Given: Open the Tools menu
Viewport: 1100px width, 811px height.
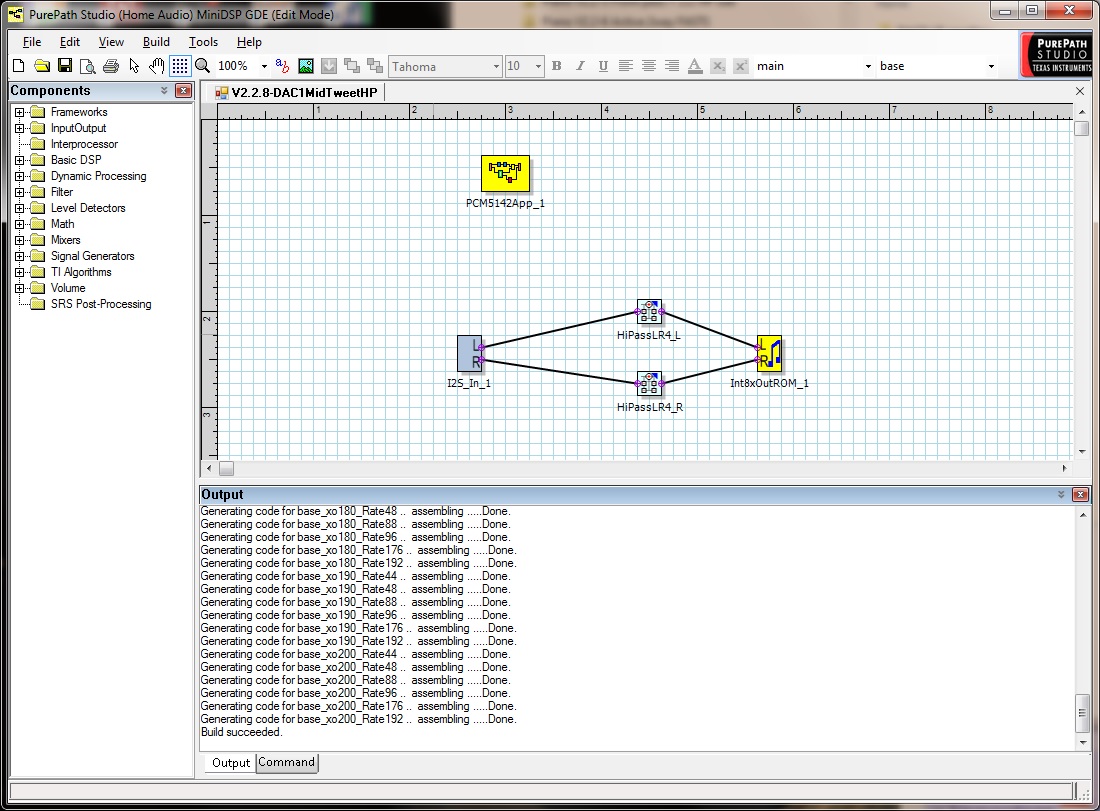Looking at the screenshot, I should (203, 42).
